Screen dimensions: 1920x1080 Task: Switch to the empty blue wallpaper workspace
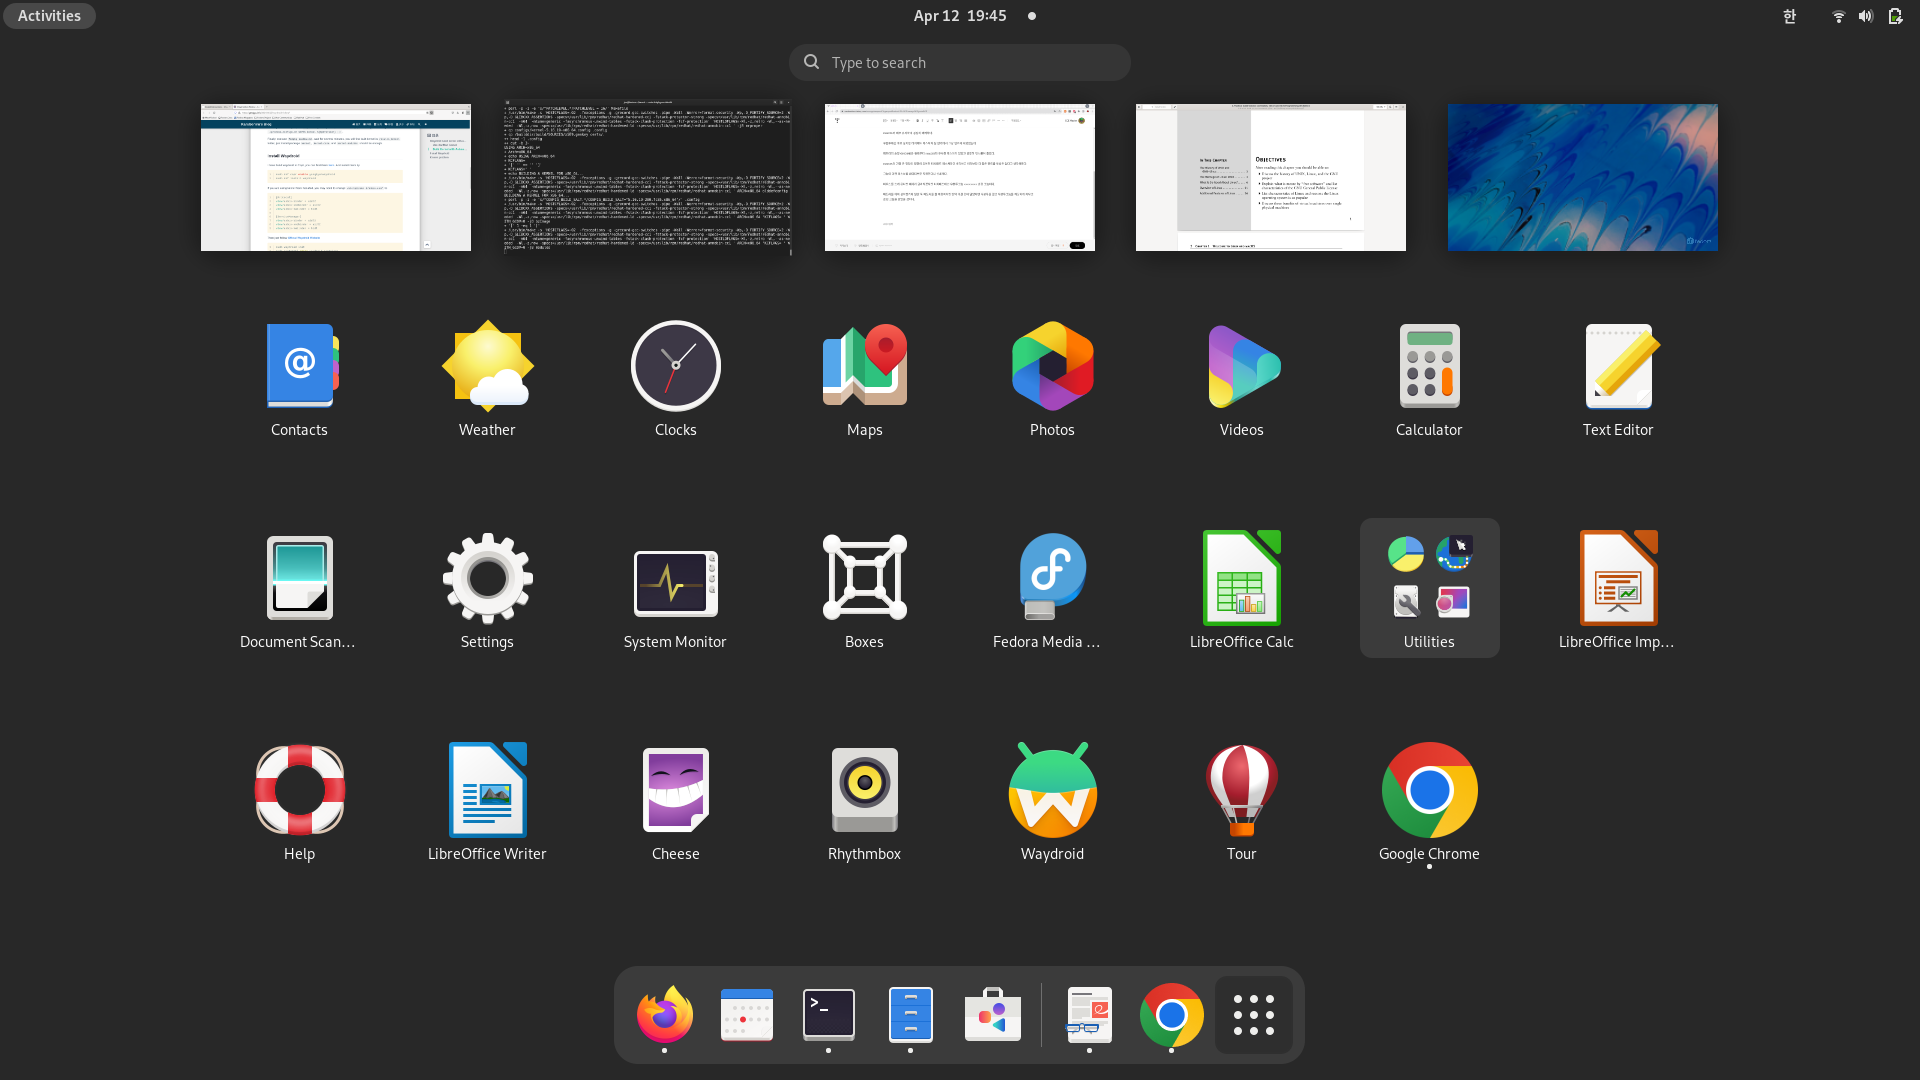tap(1583, 177)
